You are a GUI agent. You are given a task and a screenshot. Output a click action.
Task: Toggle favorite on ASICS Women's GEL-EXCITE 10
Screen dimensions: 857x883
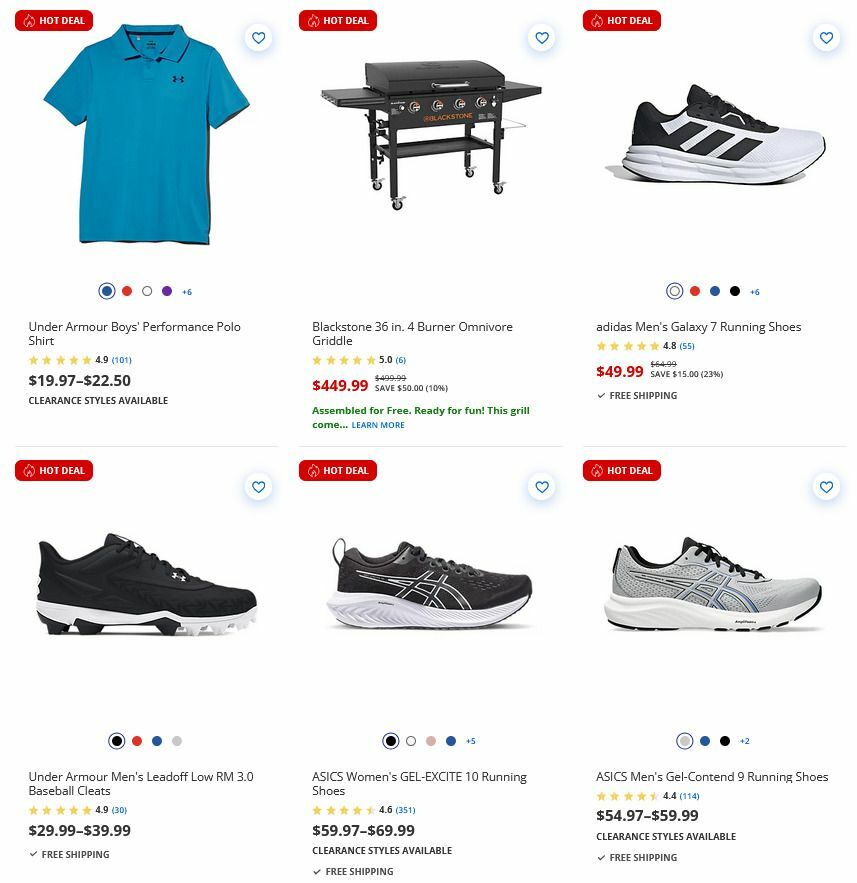(542, 488)
